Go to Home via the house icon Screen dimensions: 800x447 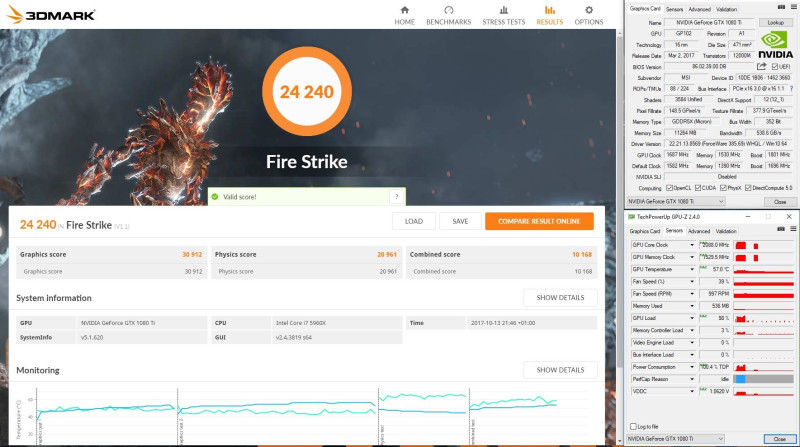coord(405,10)
